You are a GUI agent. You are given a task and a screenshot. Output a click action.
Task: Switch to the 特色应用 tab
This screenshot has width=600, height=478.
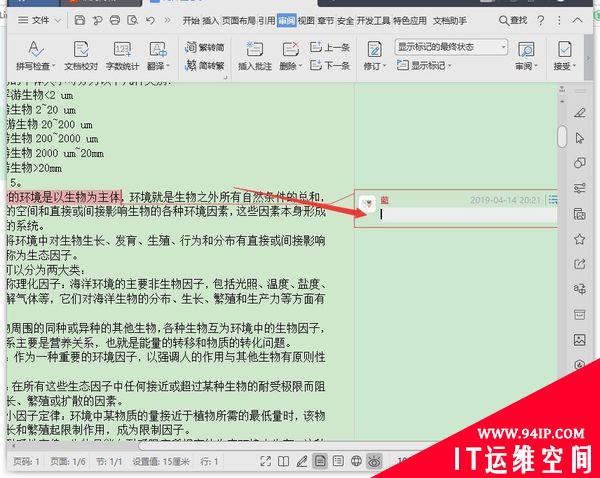[x=410, y=21]
